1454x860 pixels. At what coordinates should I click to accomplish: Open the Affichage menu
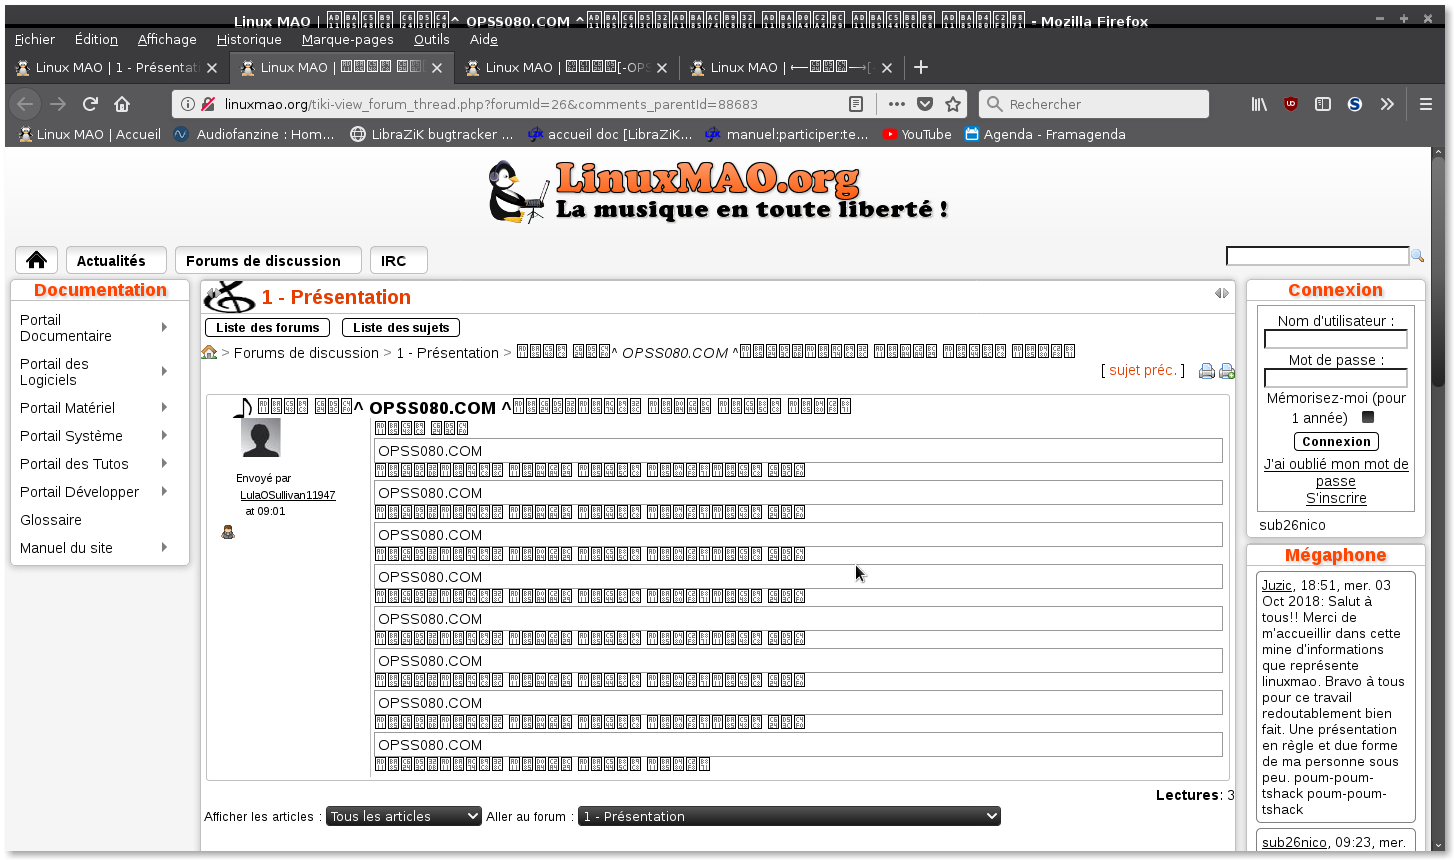point(167,39)
